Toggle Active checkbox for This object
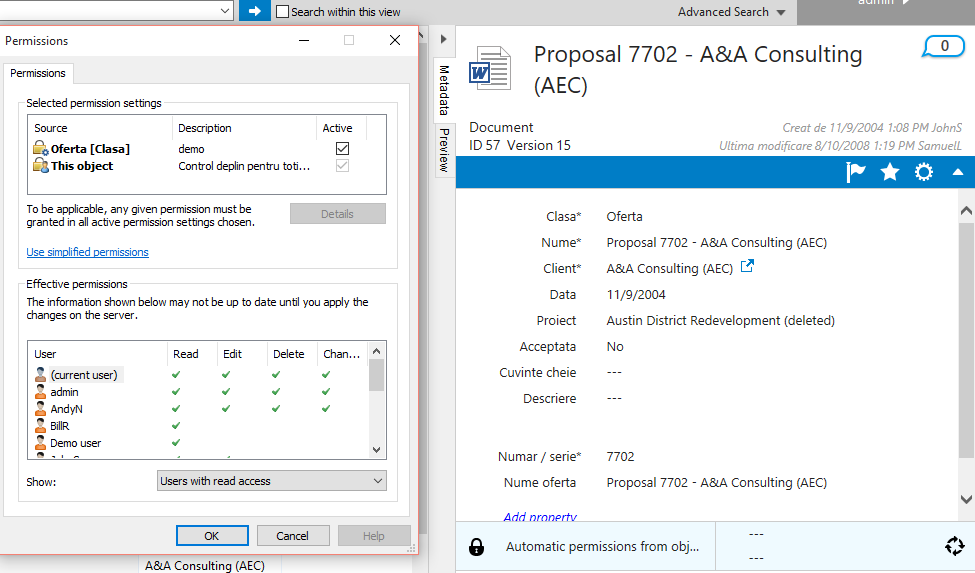Image resolution: width=975 pixels, height=573 pixels. [342, 166]
